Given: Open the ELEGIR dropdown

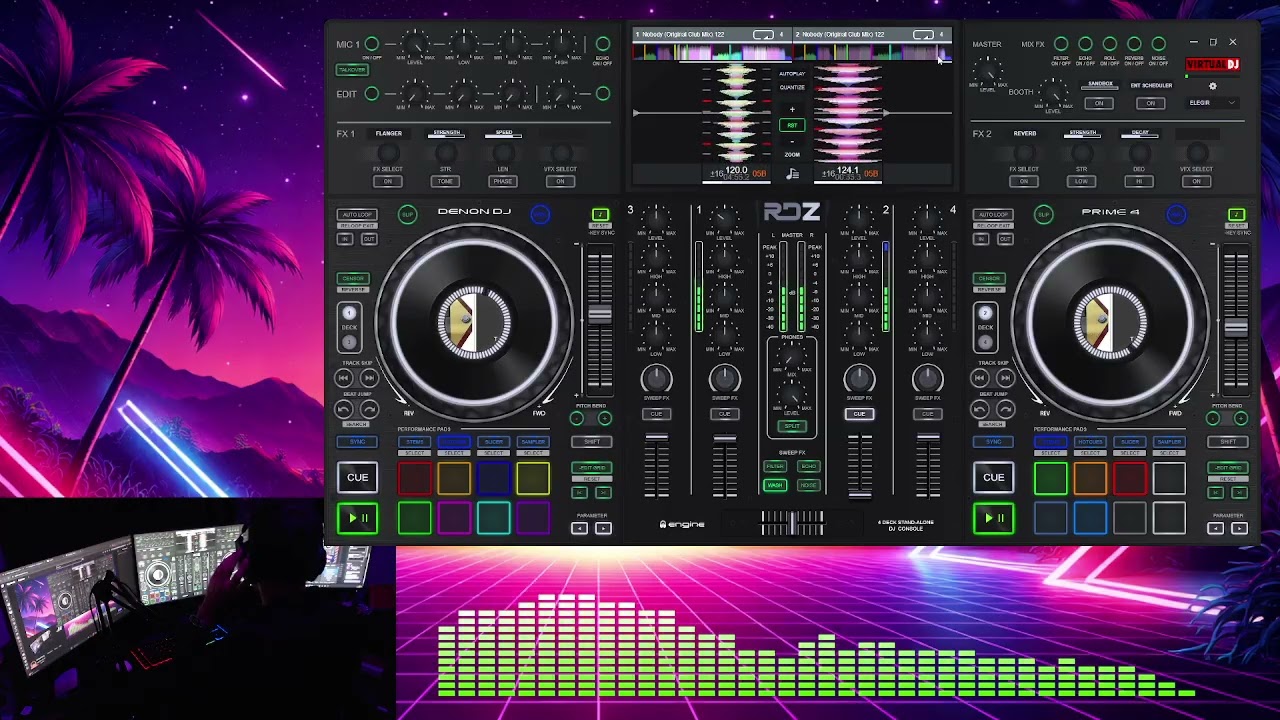Looking at the screenshot, I should tap(1212, 103).
